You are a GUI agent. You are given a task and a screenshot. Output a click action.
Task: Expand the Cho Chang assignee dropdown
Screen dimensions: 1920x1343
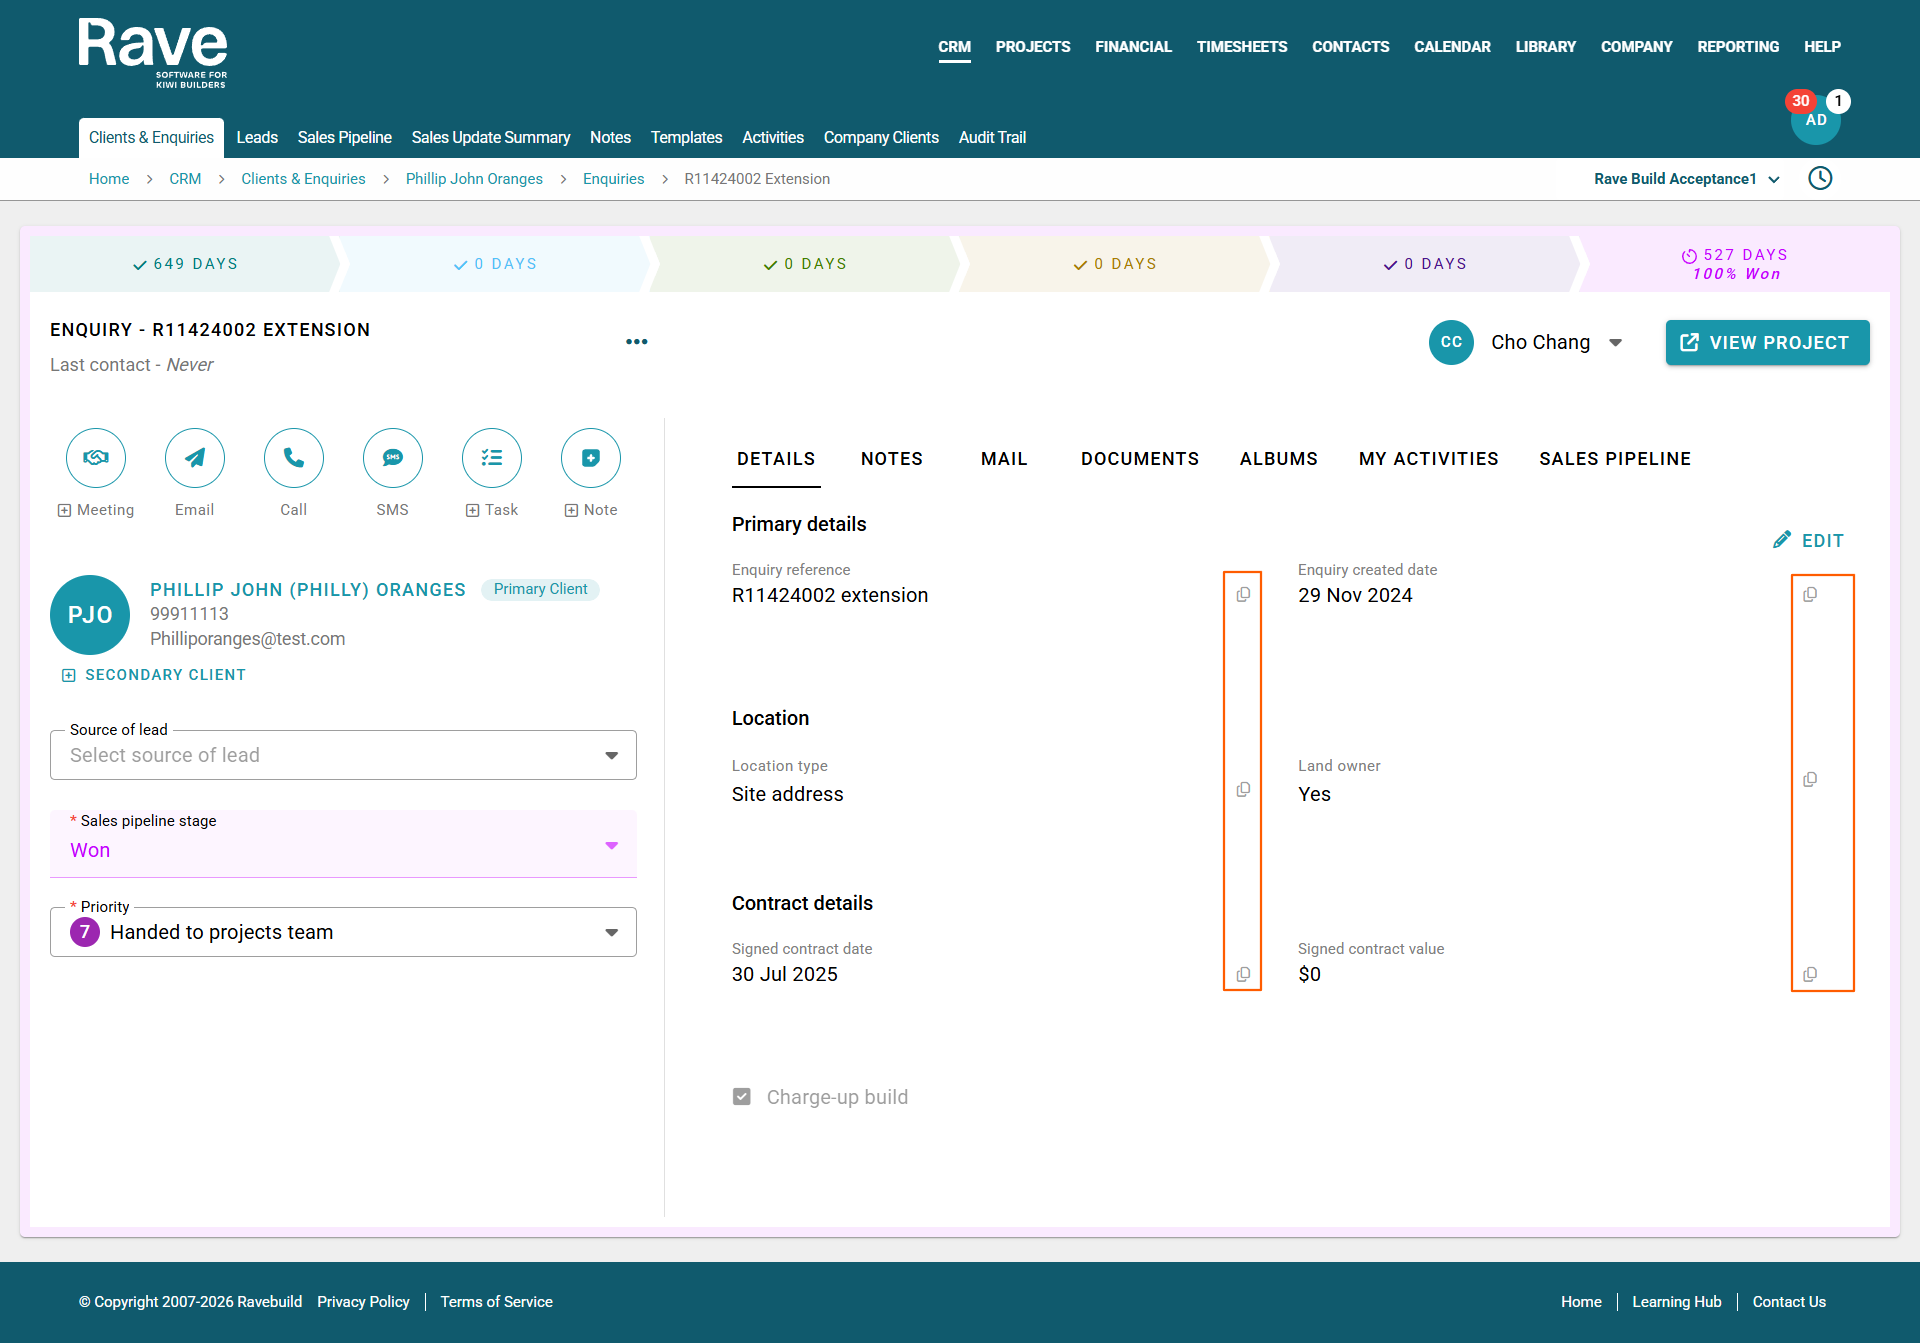1615,343
